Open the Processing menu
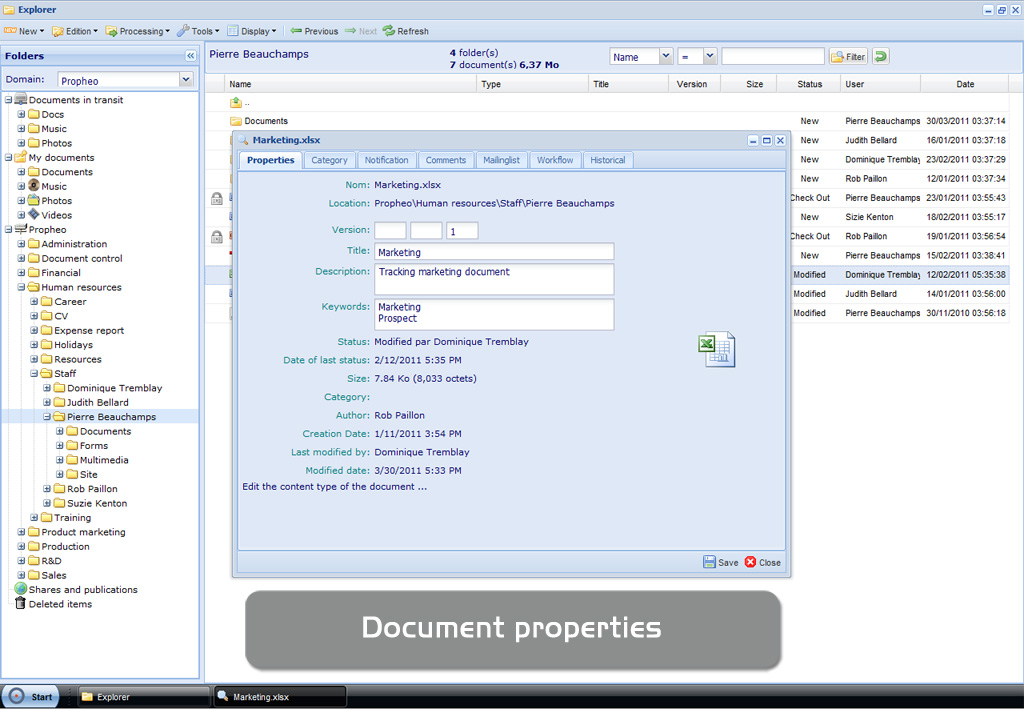This screenshot has width=1024, height=709. tap(138, 31)
